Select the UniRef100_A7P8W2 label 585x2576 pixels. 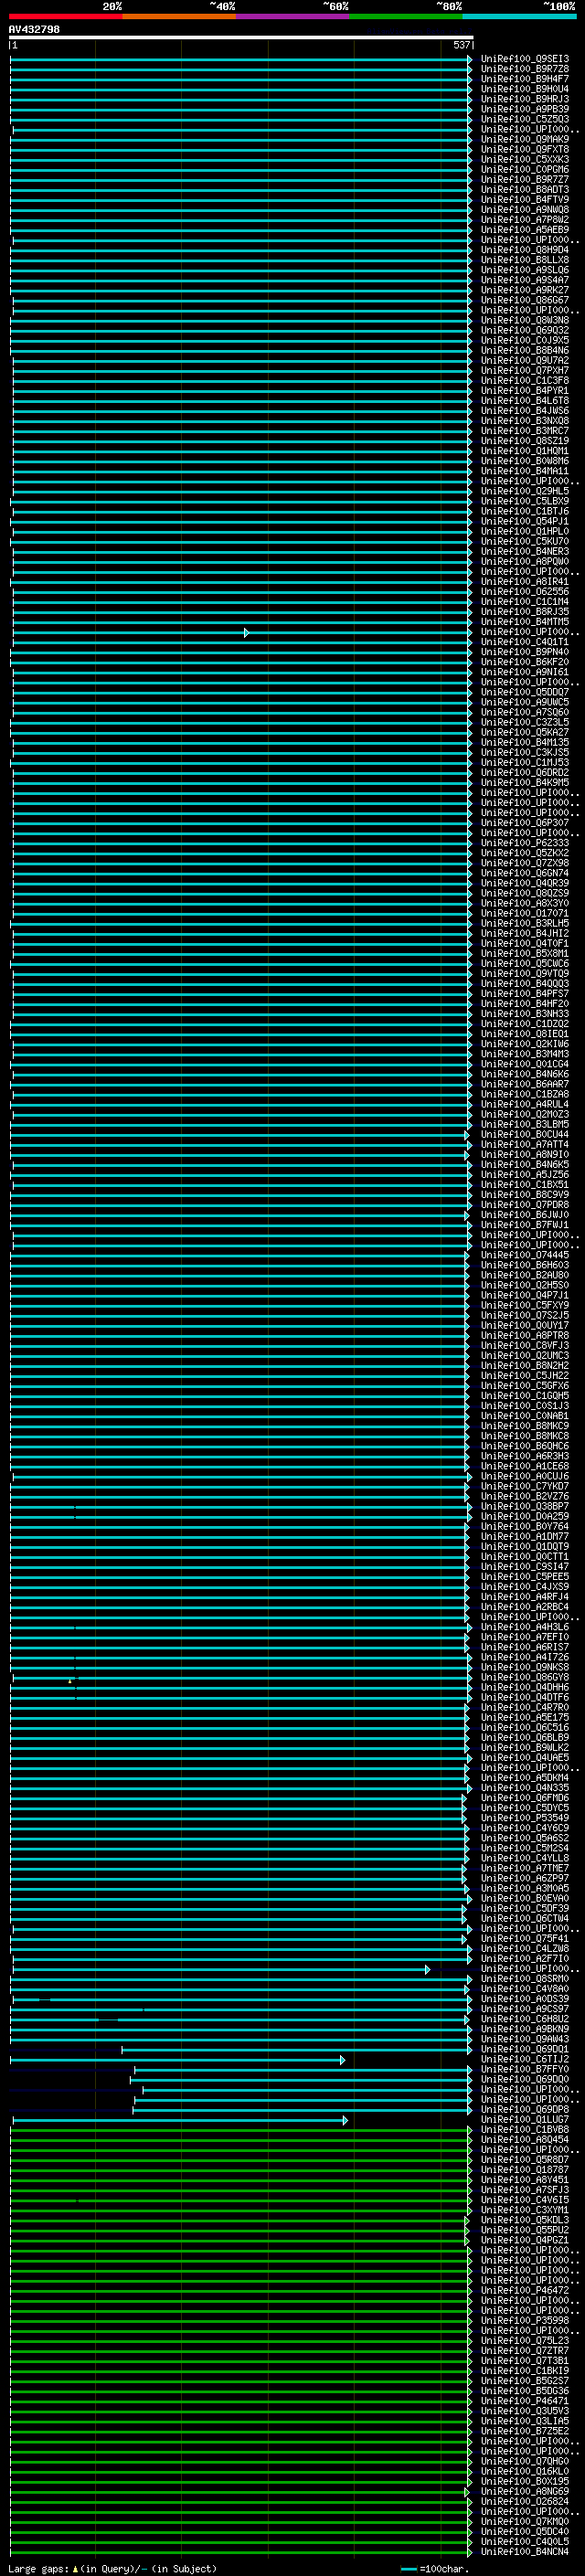point(525,219)
